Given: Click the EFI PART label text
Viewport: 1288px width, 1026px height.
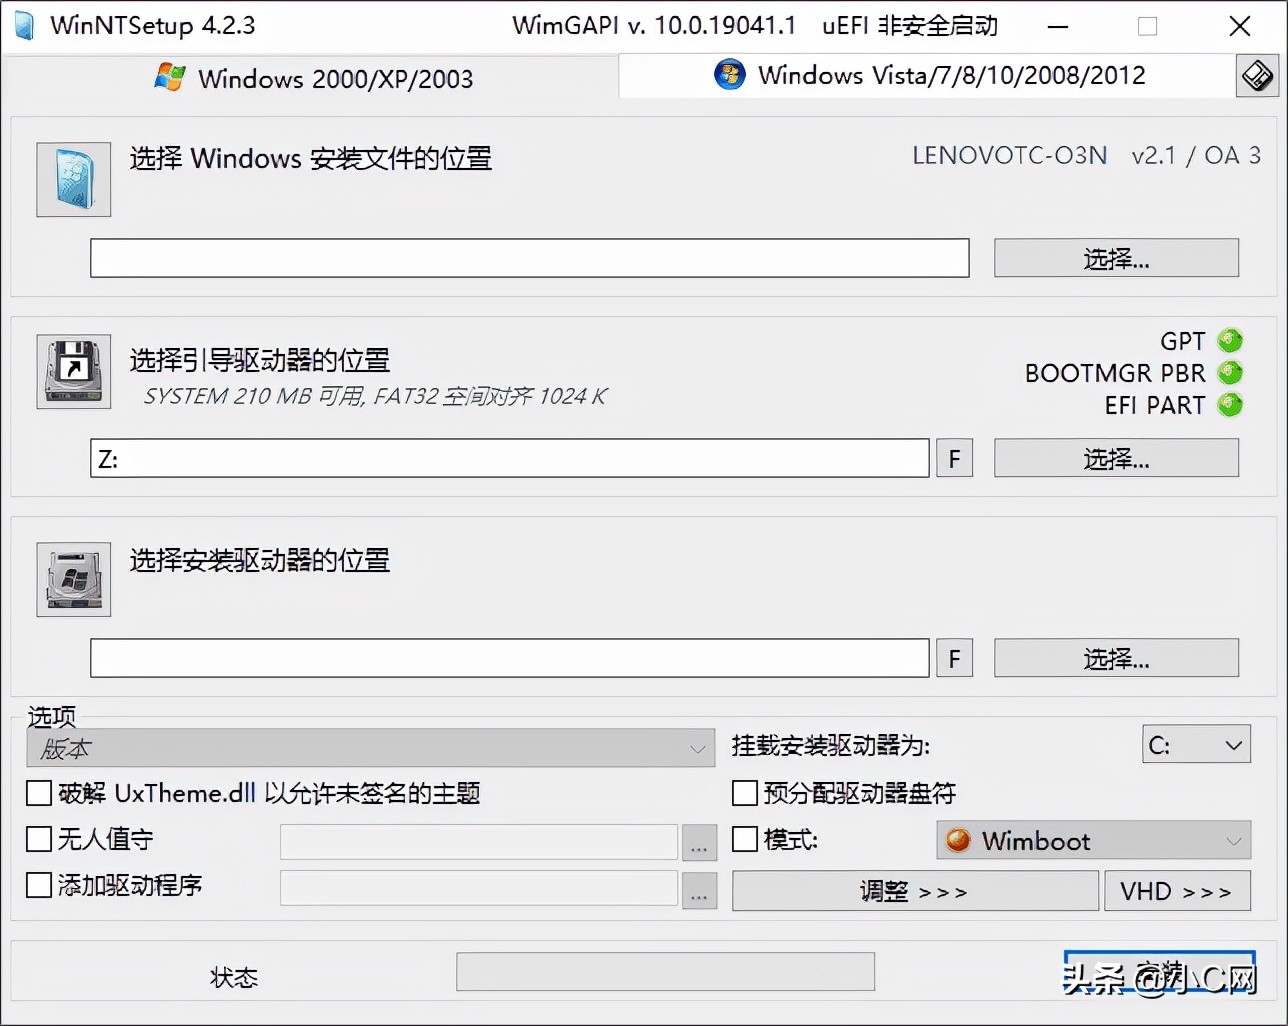Looking at the screenshot, I should click(x=1155, y=405).
